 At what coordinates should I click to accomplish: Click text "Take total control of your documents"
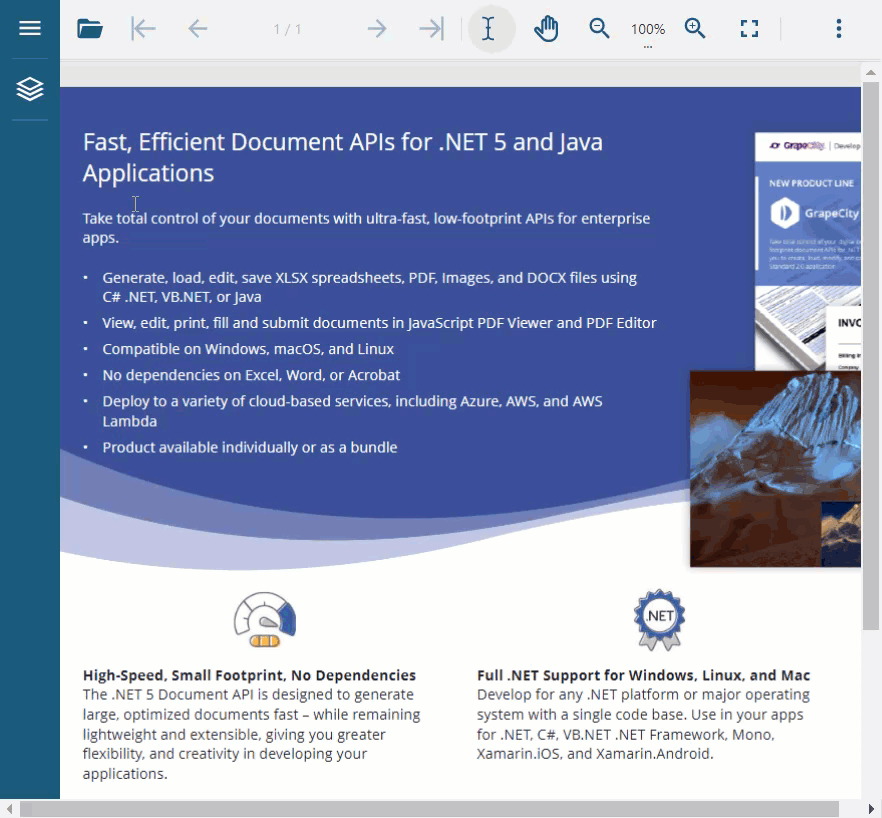[366, 228]
